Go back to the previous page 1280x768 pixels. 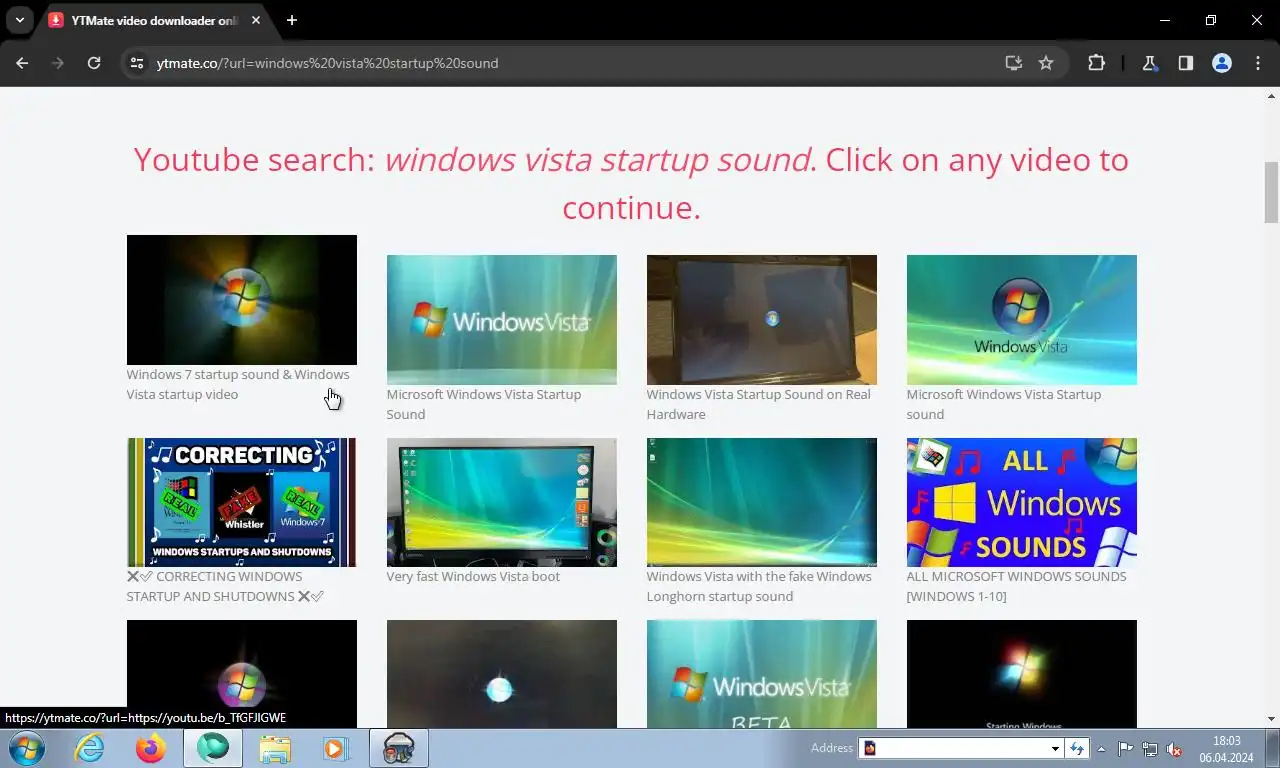point(22,63)
